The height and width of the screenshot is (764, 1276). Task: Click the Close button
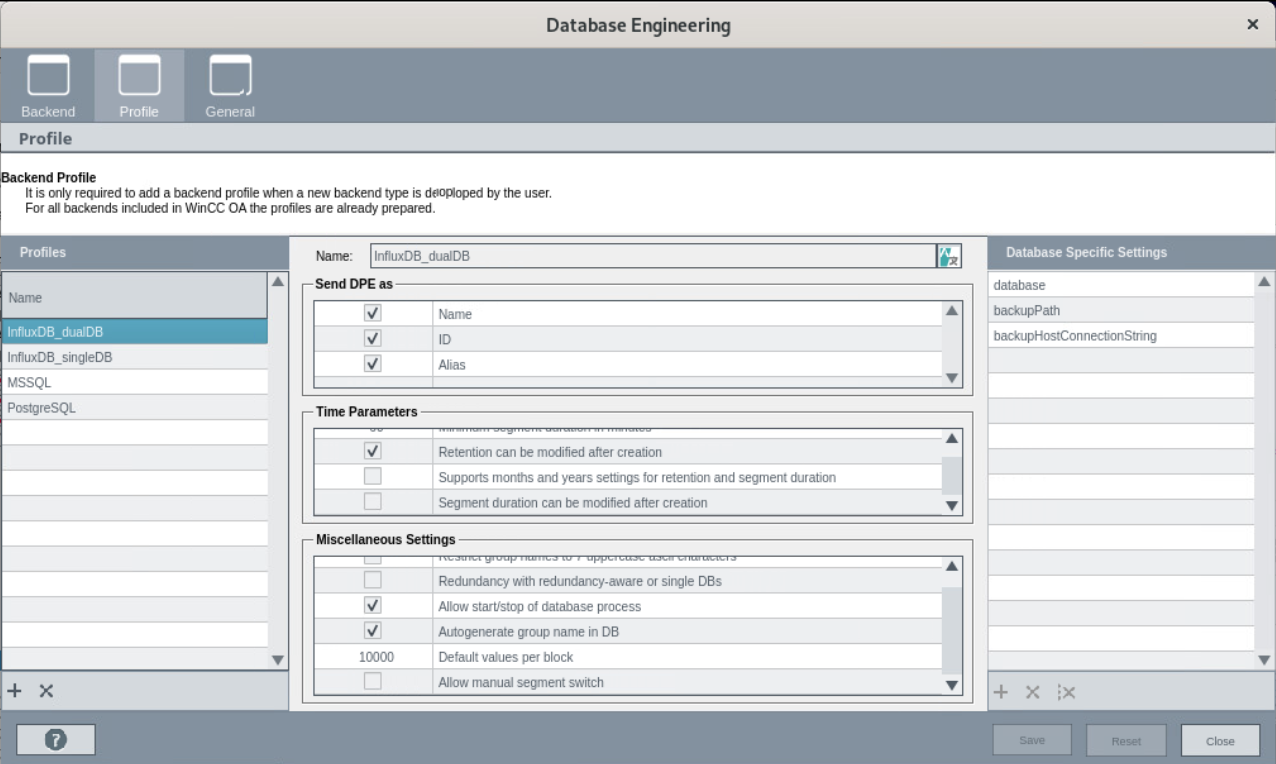pos(1219,741)
